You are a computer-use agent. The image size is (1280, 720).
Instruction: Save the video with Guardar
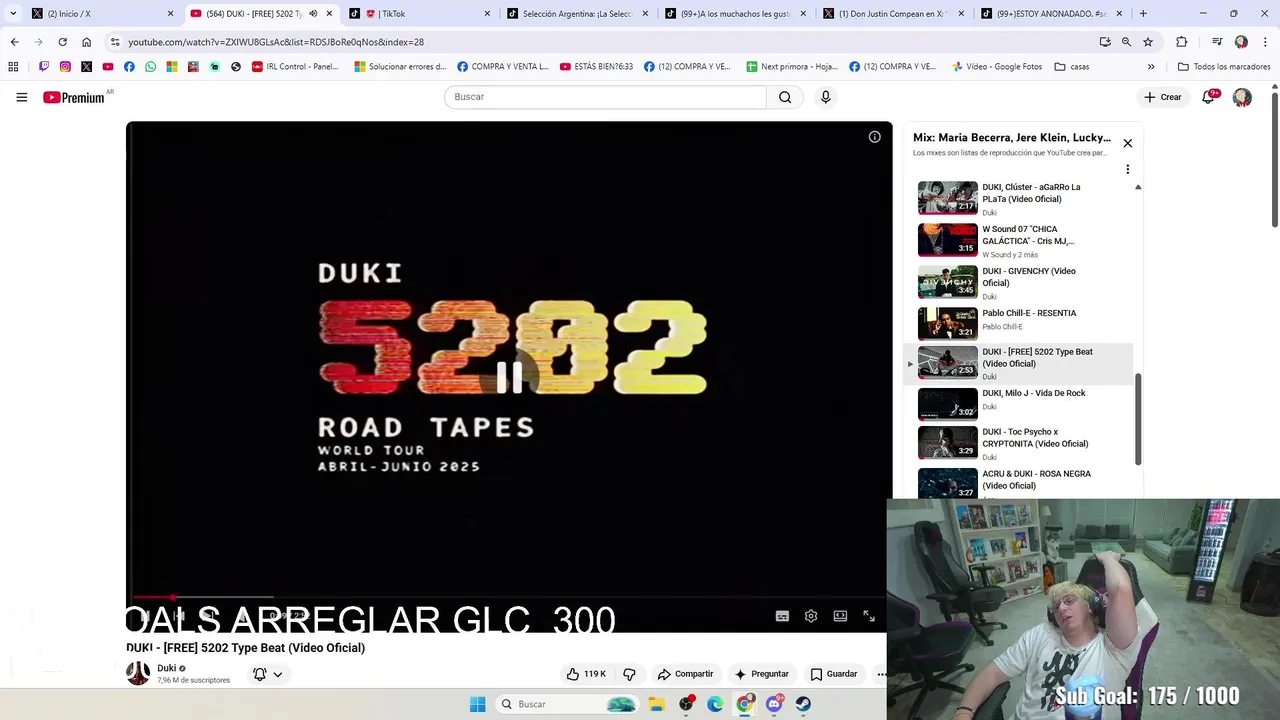pos(834,674)
